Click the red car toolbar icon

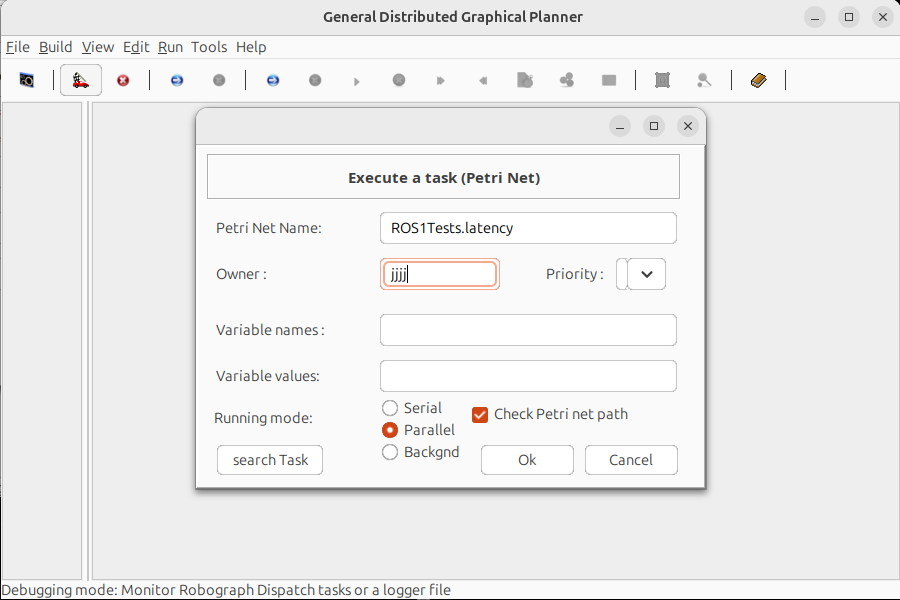coord(81,80)
